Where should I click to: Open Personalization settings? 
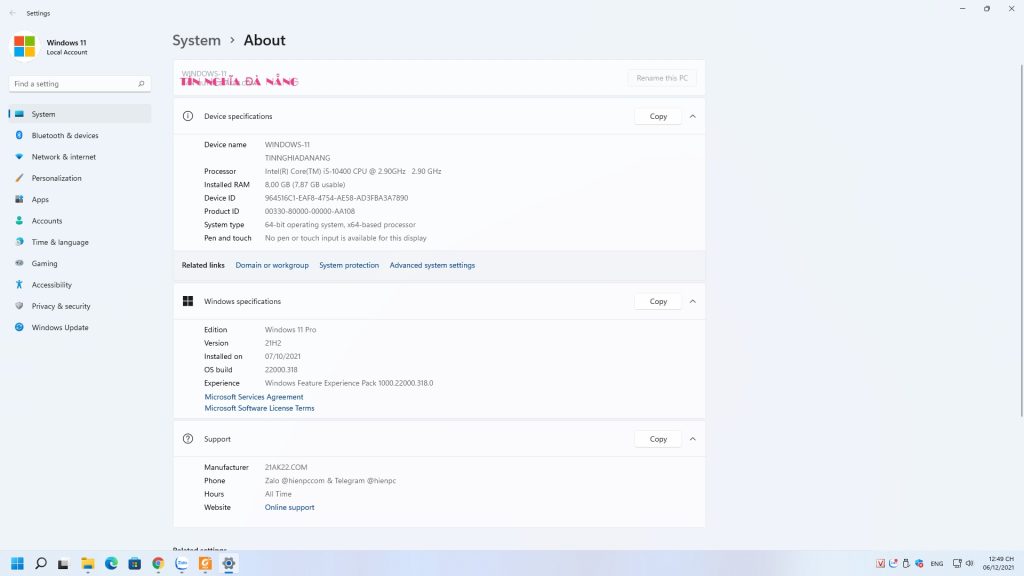pyautogui.click(x=80, y=178)
